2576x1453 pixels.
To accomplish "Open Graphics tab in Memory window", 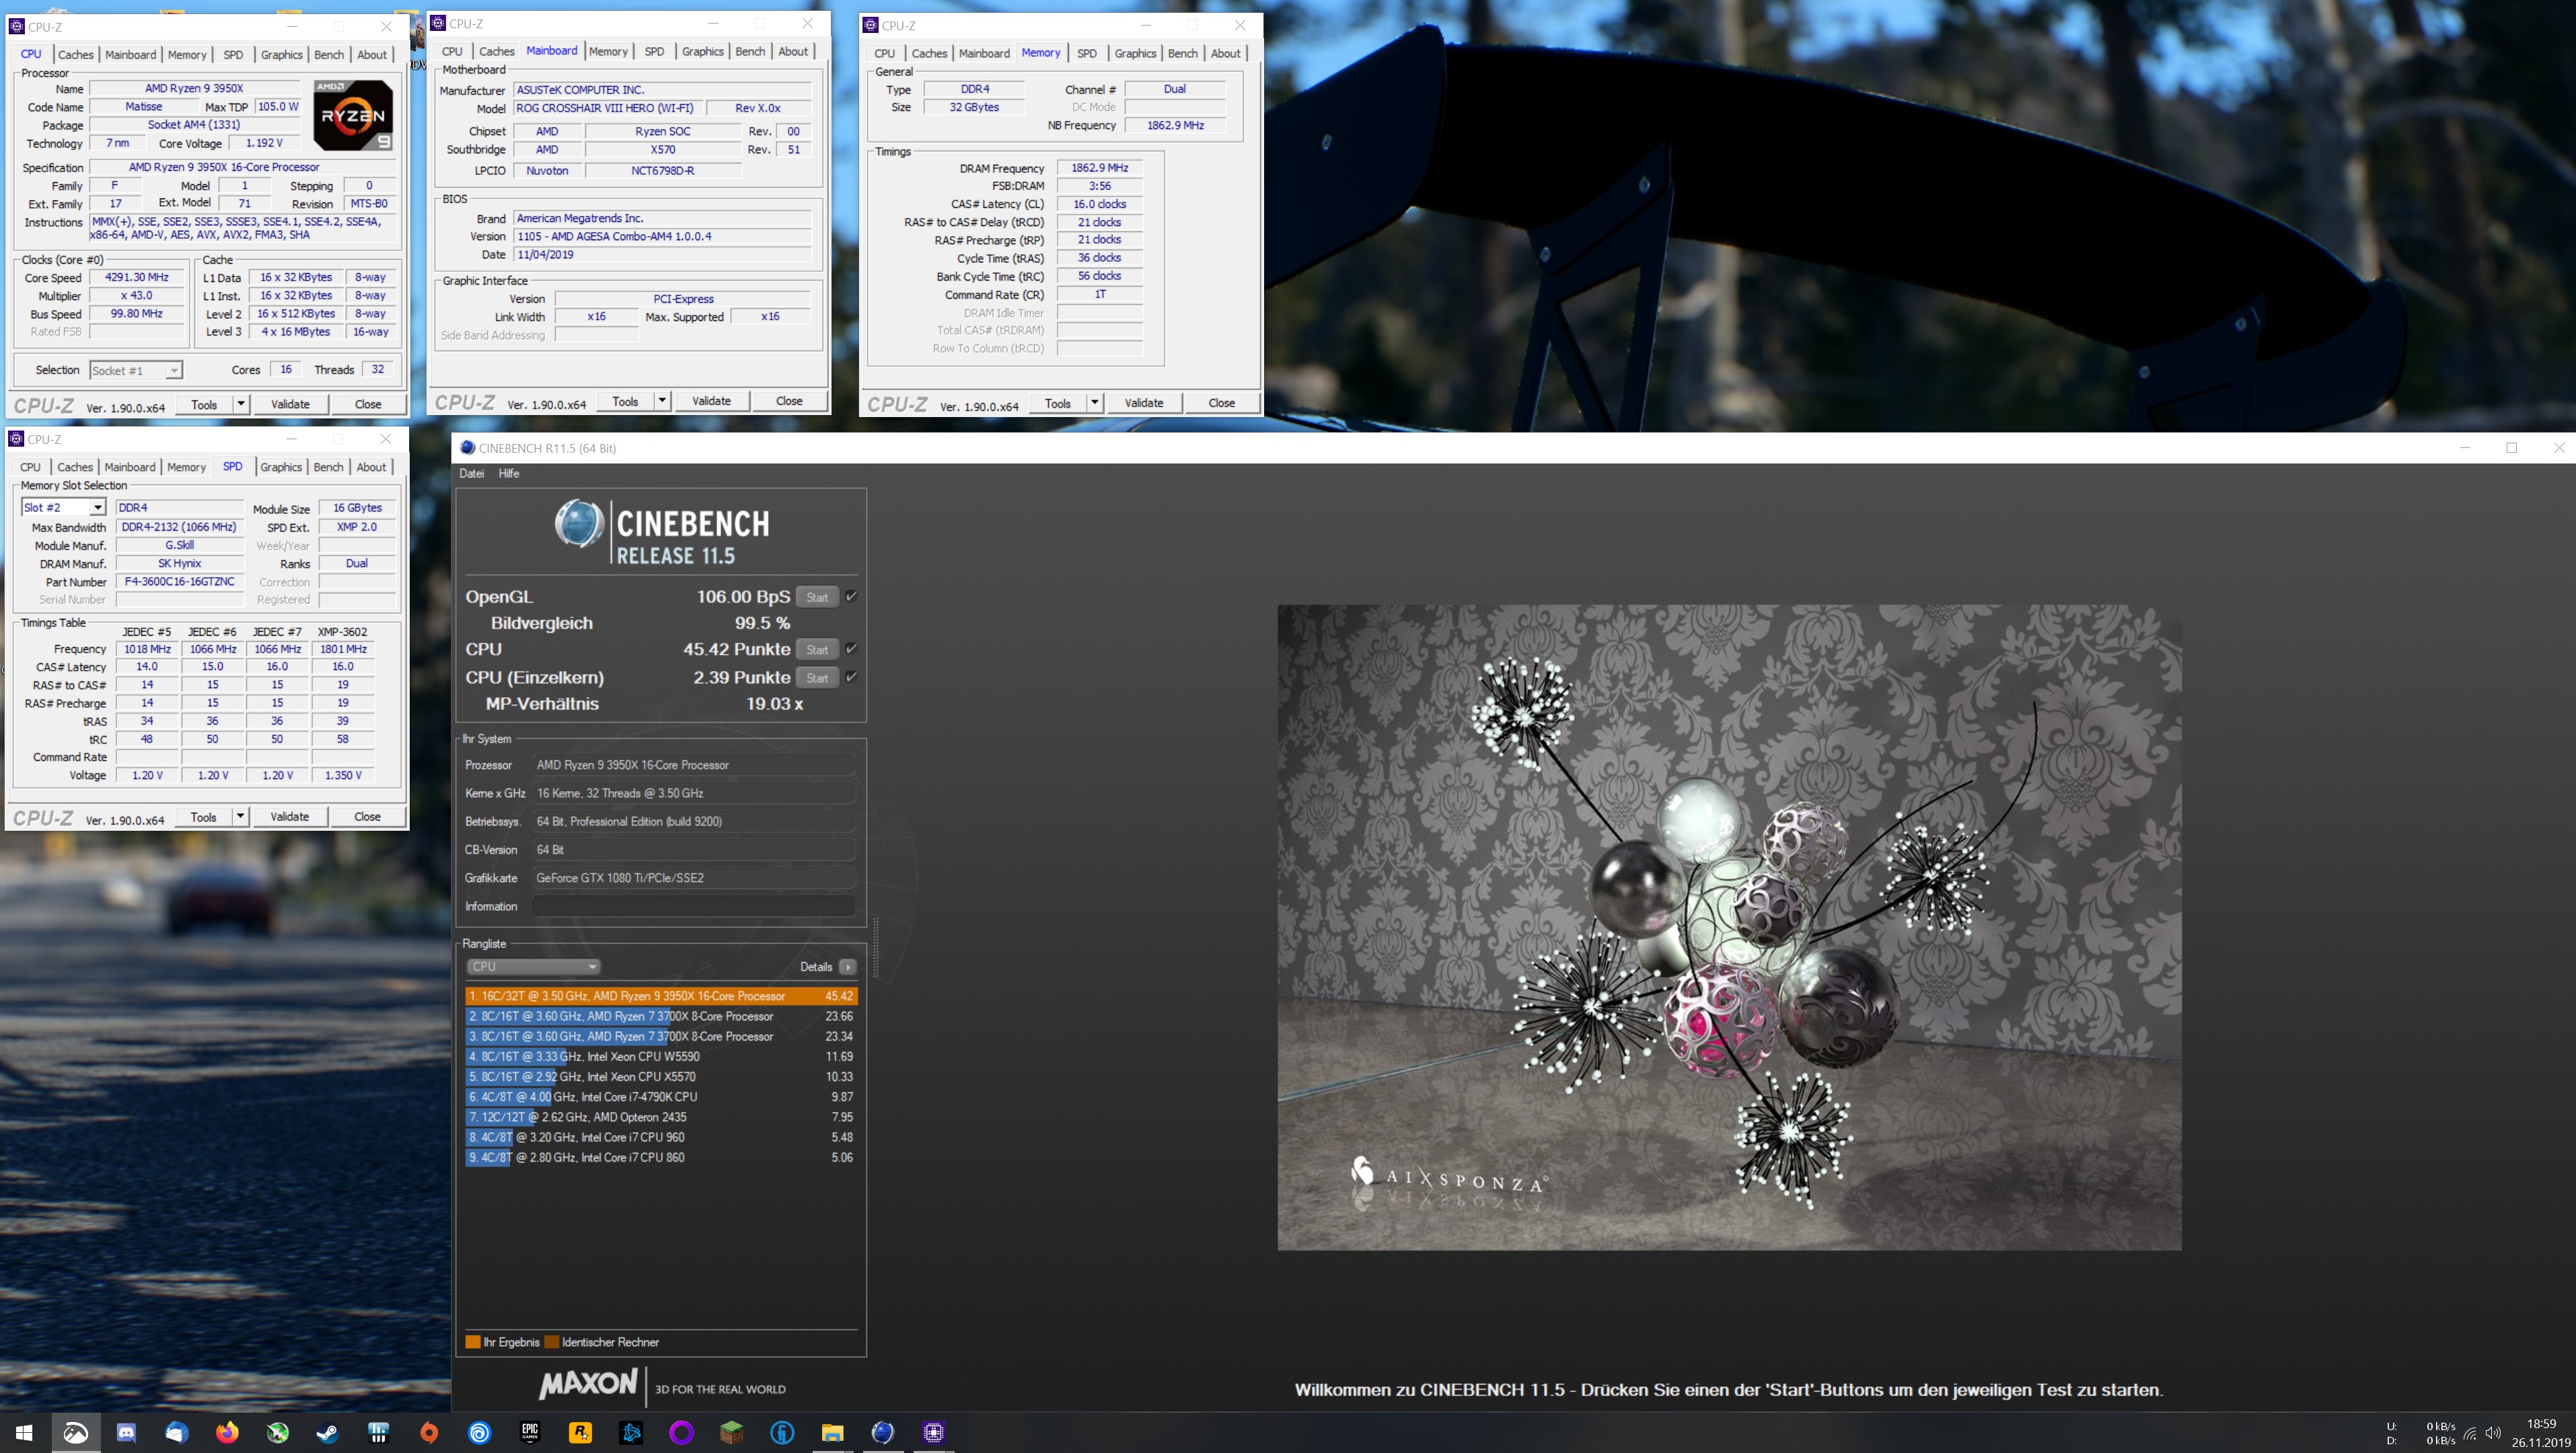I will [x=1135, y=54].
